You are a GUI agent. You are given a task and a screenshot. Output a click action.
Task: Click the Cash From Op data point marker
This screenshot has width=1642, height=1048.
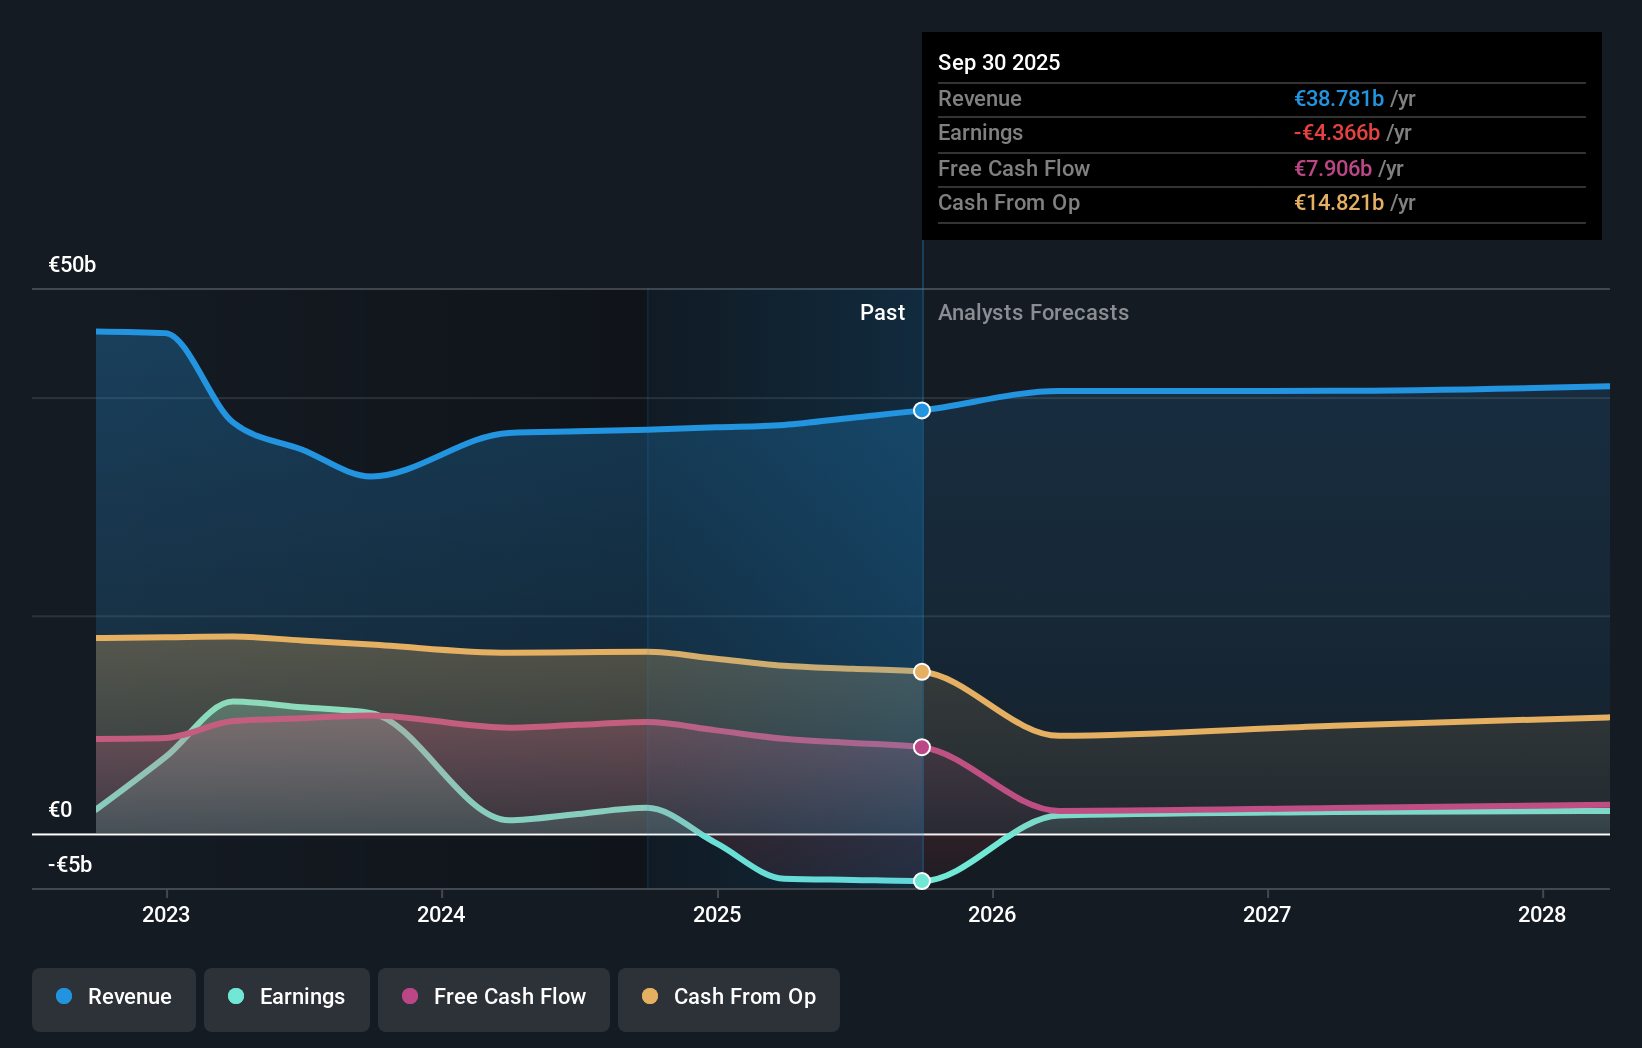click(x=921, y=671)
